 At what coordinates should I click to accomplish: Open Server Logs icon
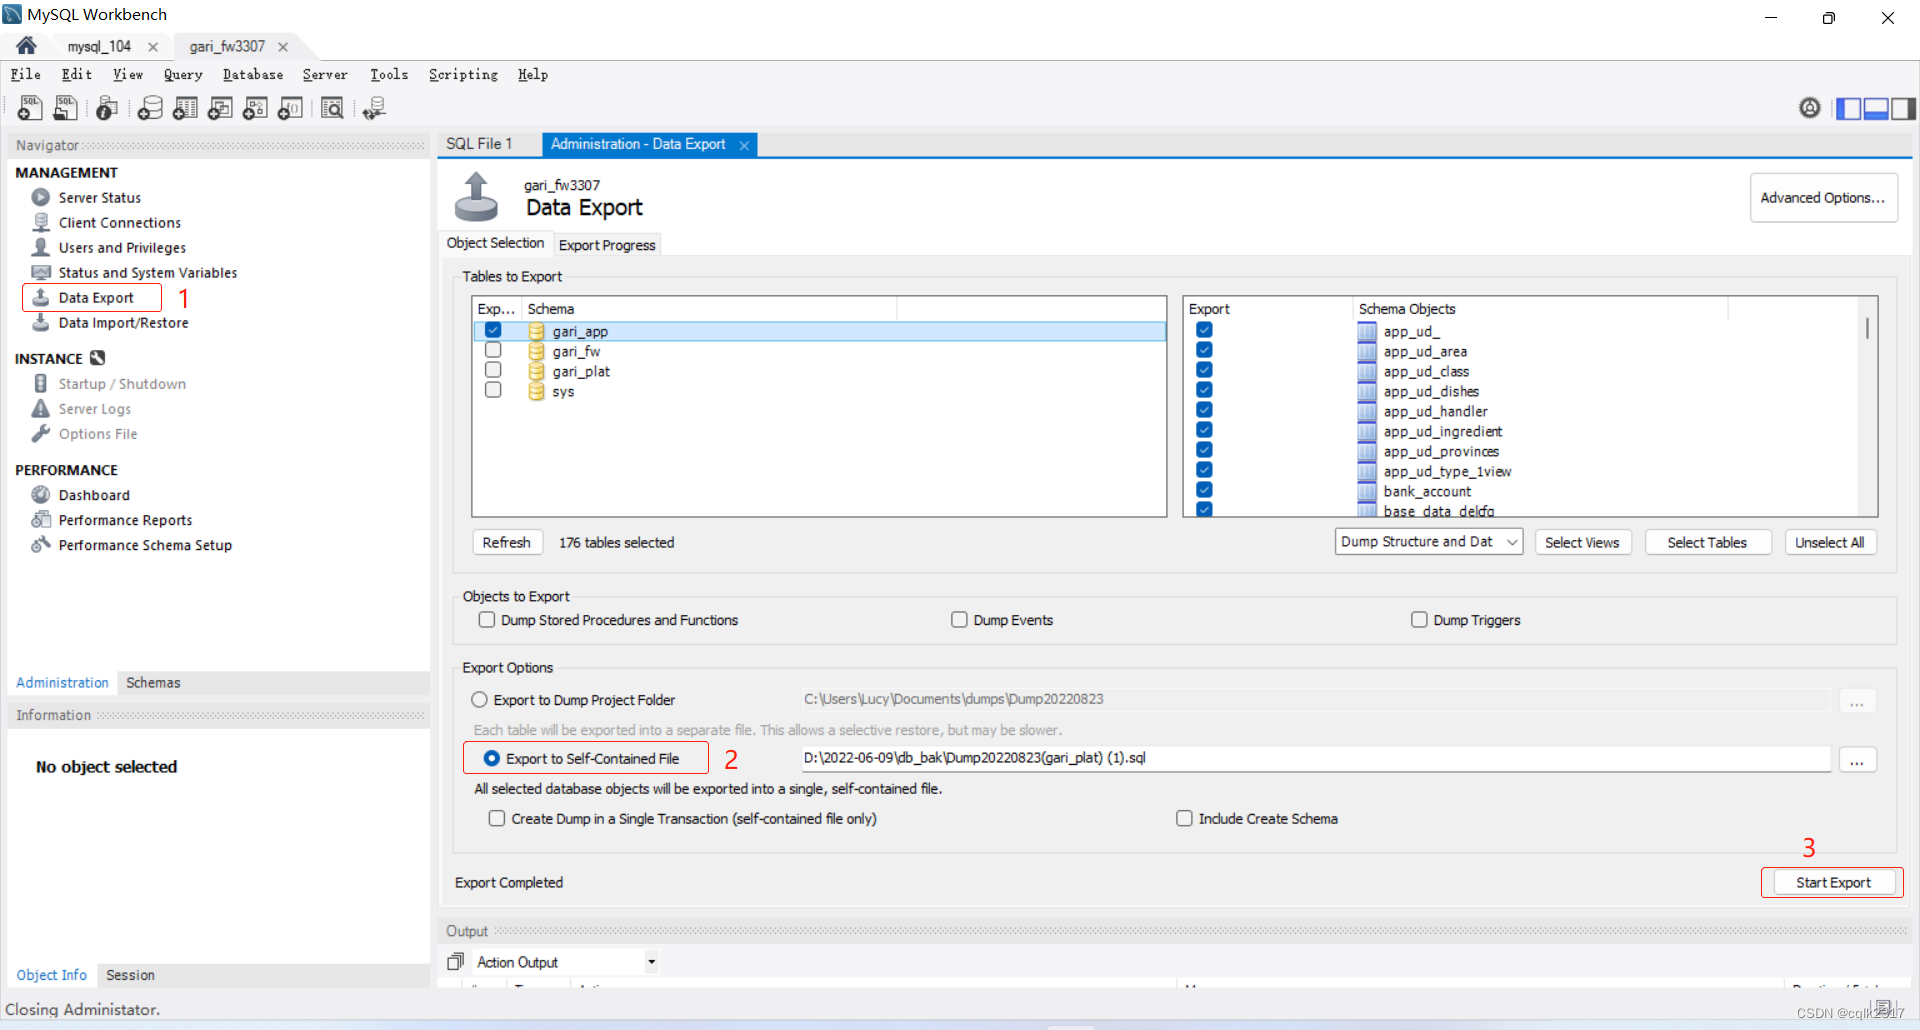41,408
